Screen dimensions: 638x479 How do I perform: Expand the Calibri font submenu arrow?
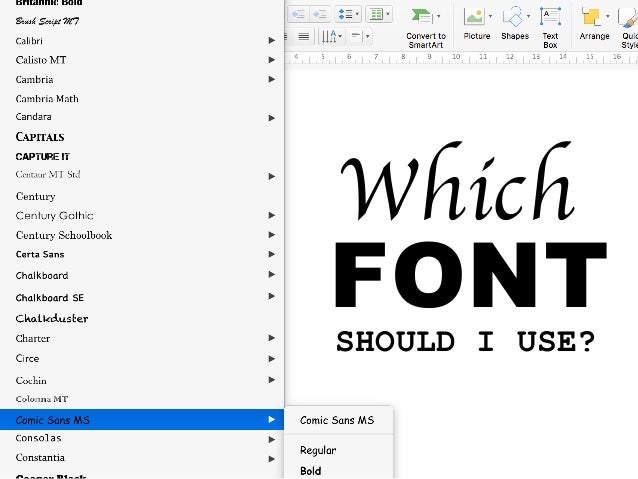point(271,41)
